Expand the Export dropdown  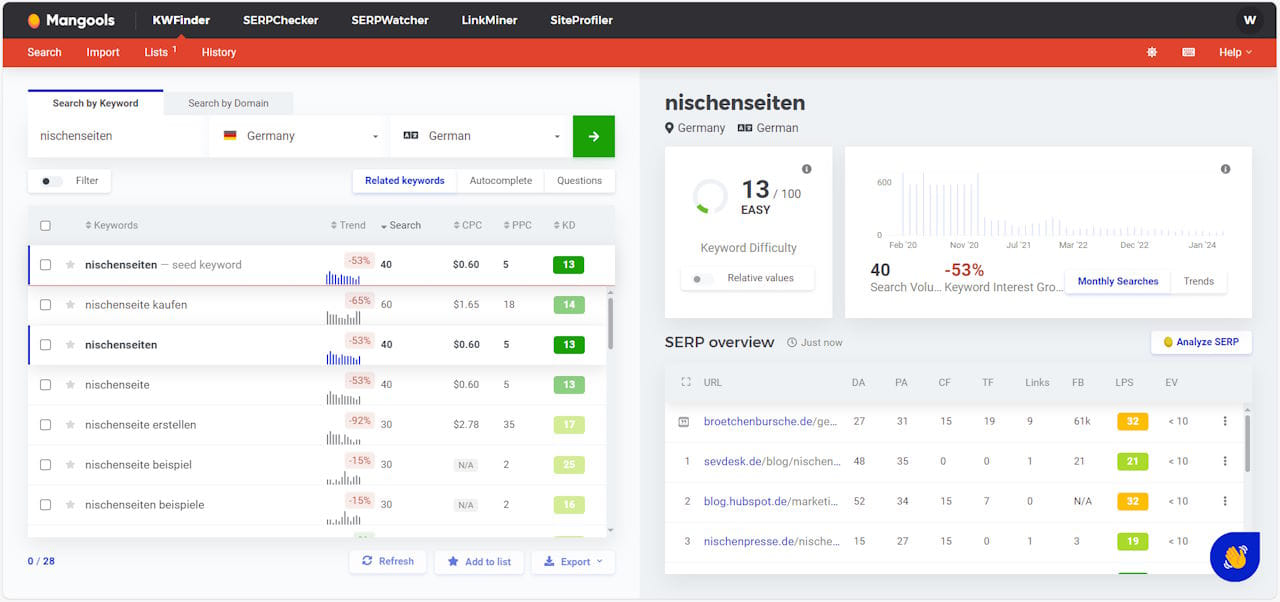[573, 562]
